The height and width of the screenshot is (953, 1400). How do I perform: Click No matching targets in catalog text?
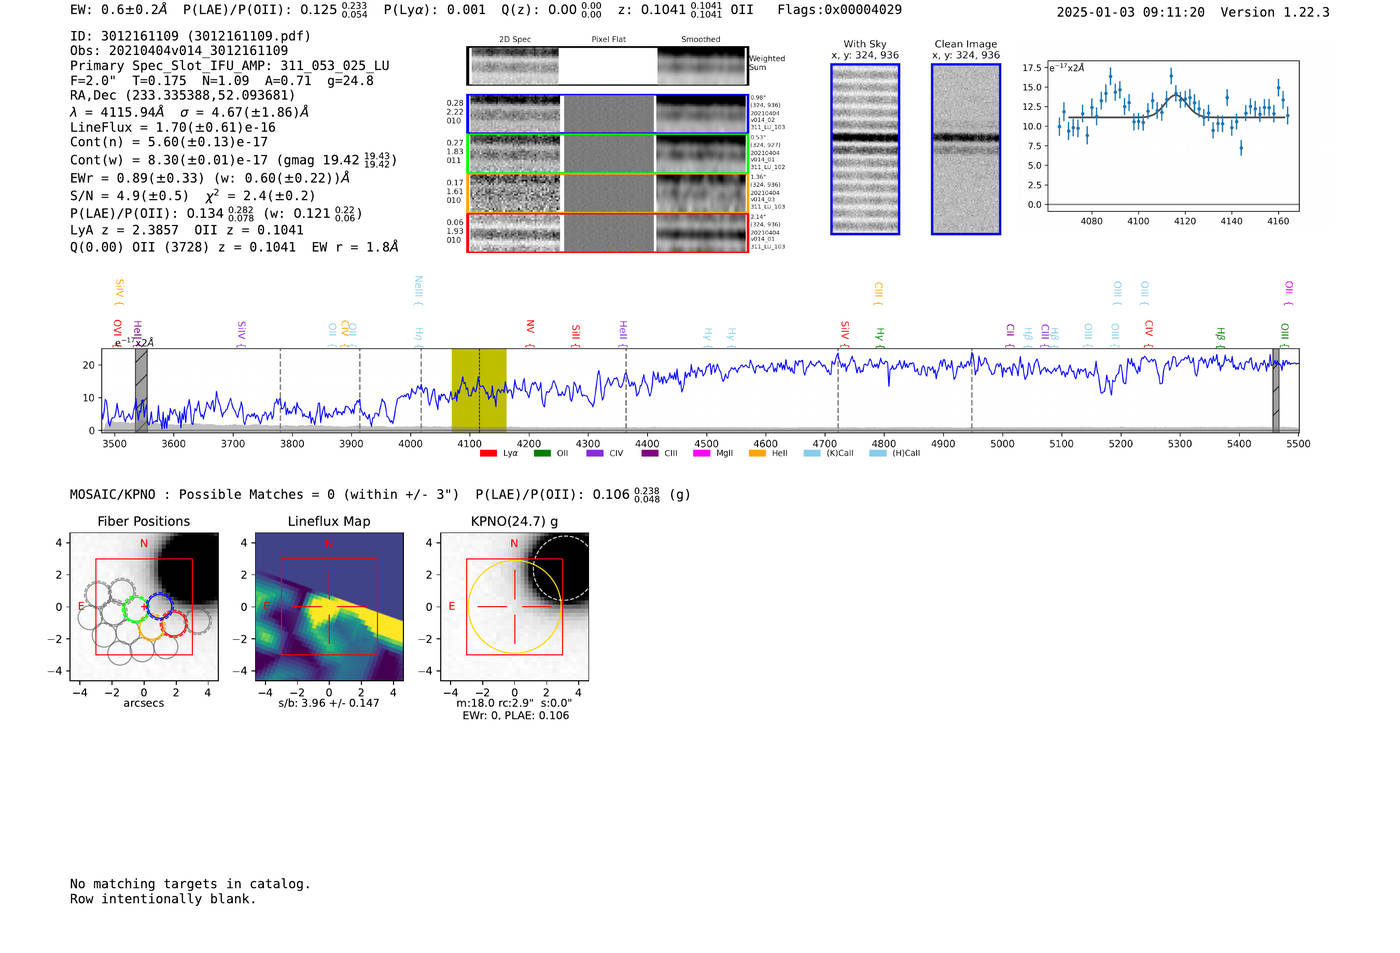pyautogui.click(x=190, y=884)
